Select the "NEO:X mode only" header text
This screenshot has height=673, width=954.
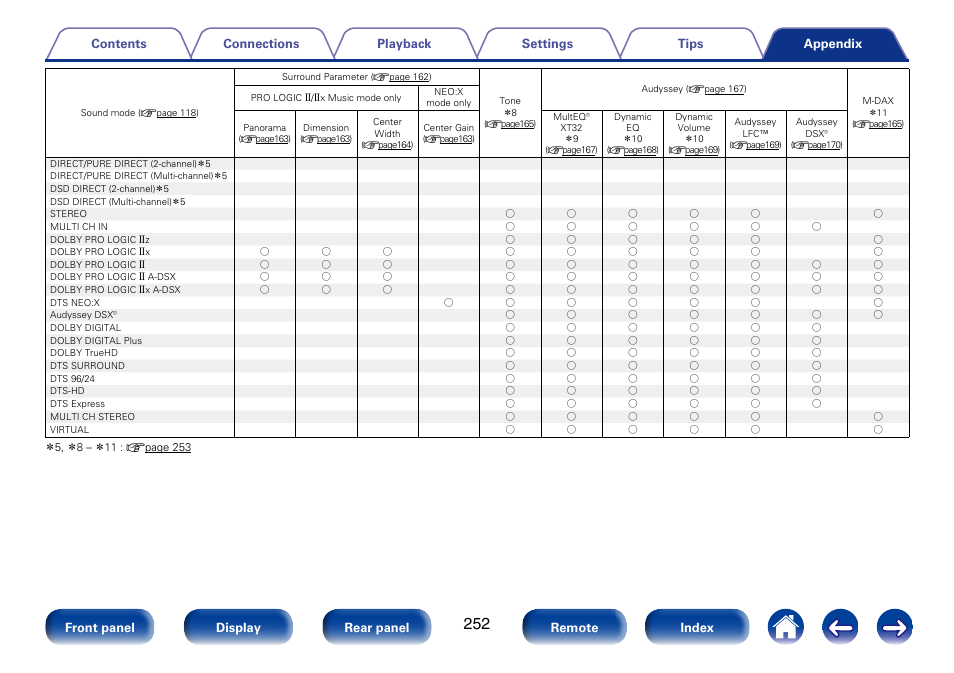(x=449, y=97)
